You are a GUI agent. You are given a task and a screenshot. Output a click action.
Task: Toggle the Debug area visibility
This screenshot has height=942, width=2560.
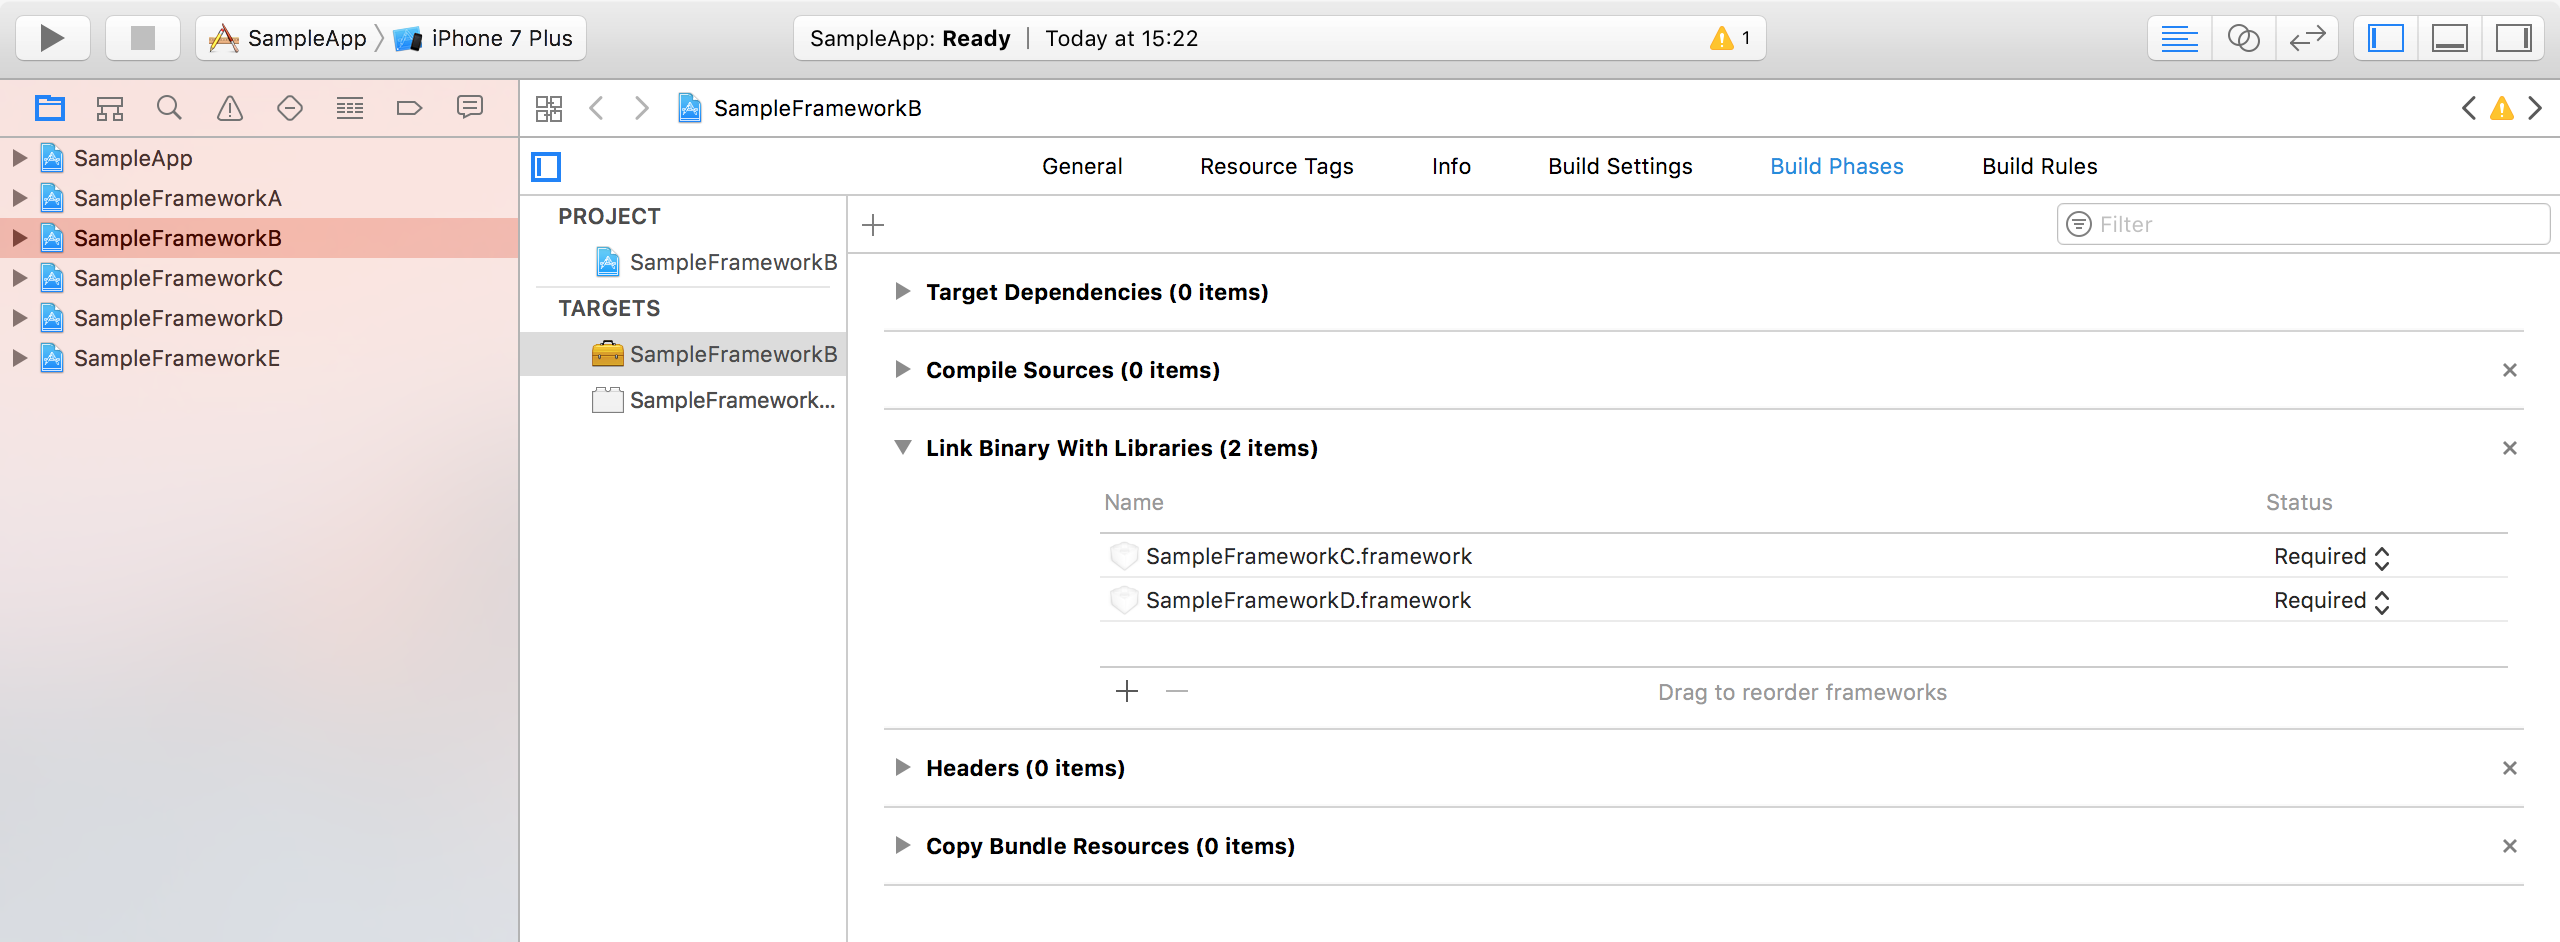coord(2449,38)
